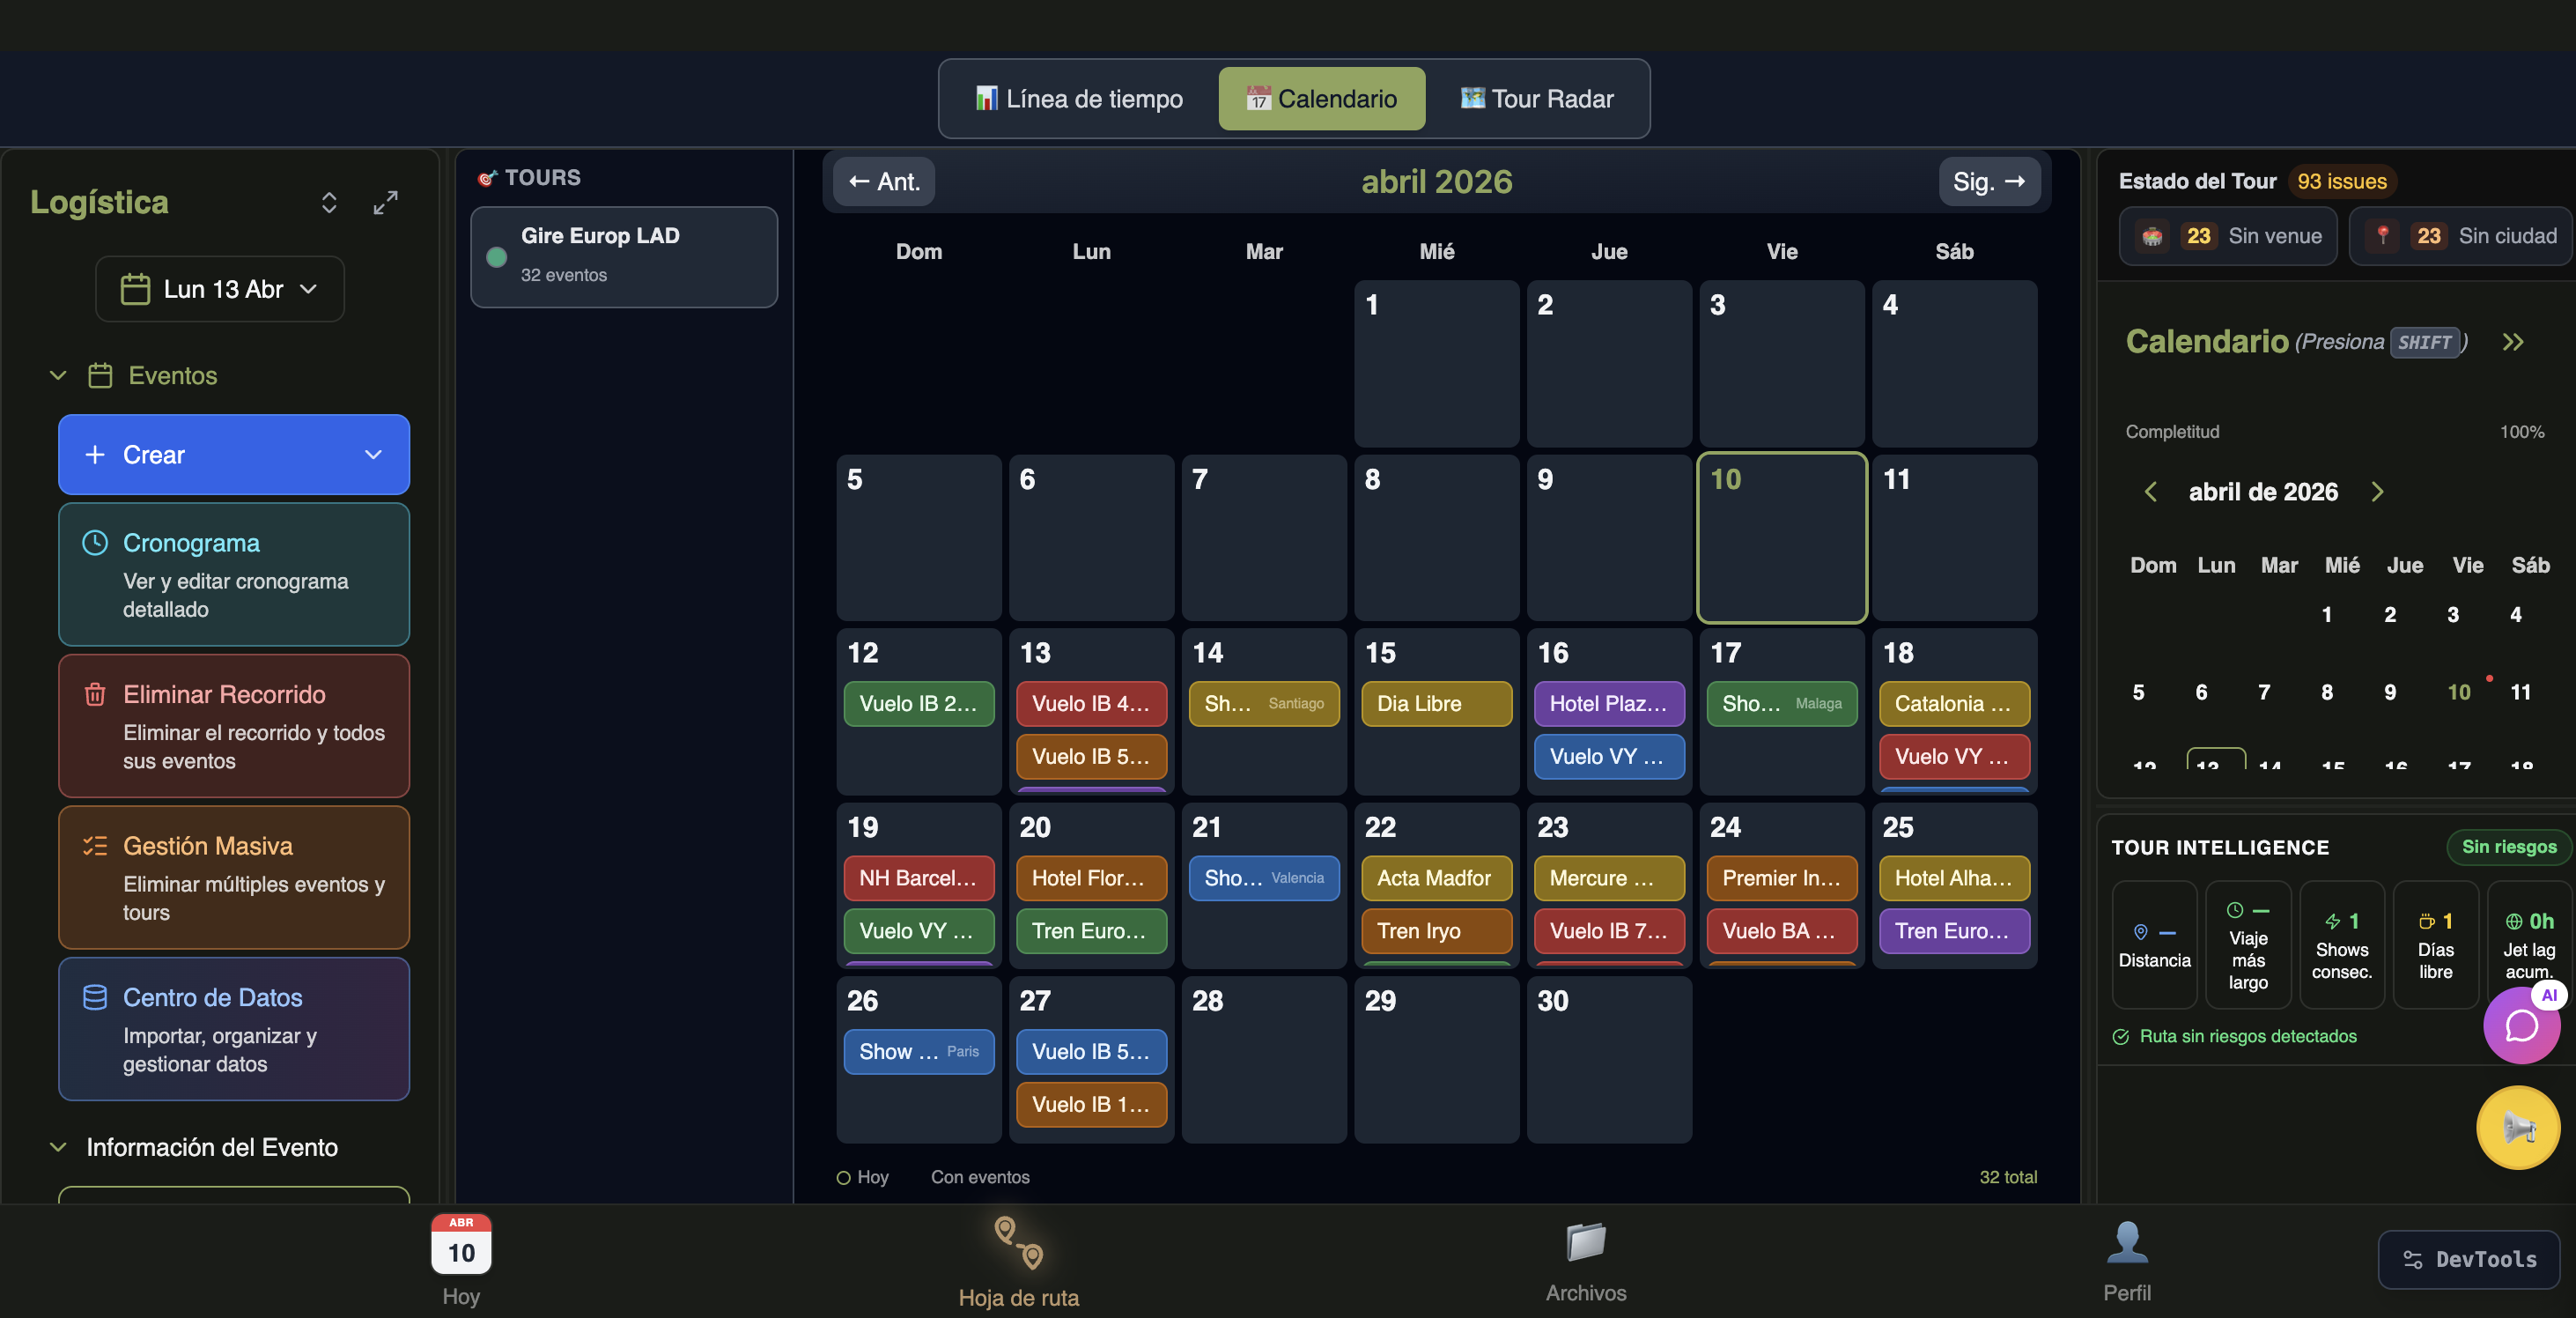Click the Distancia location metric icon
Screen dimensions: 2576x1318
[2141, 932]
